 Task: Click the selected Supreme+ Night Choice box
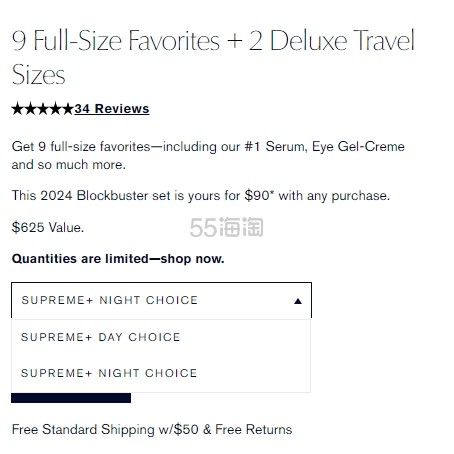(x=161, y=300)
